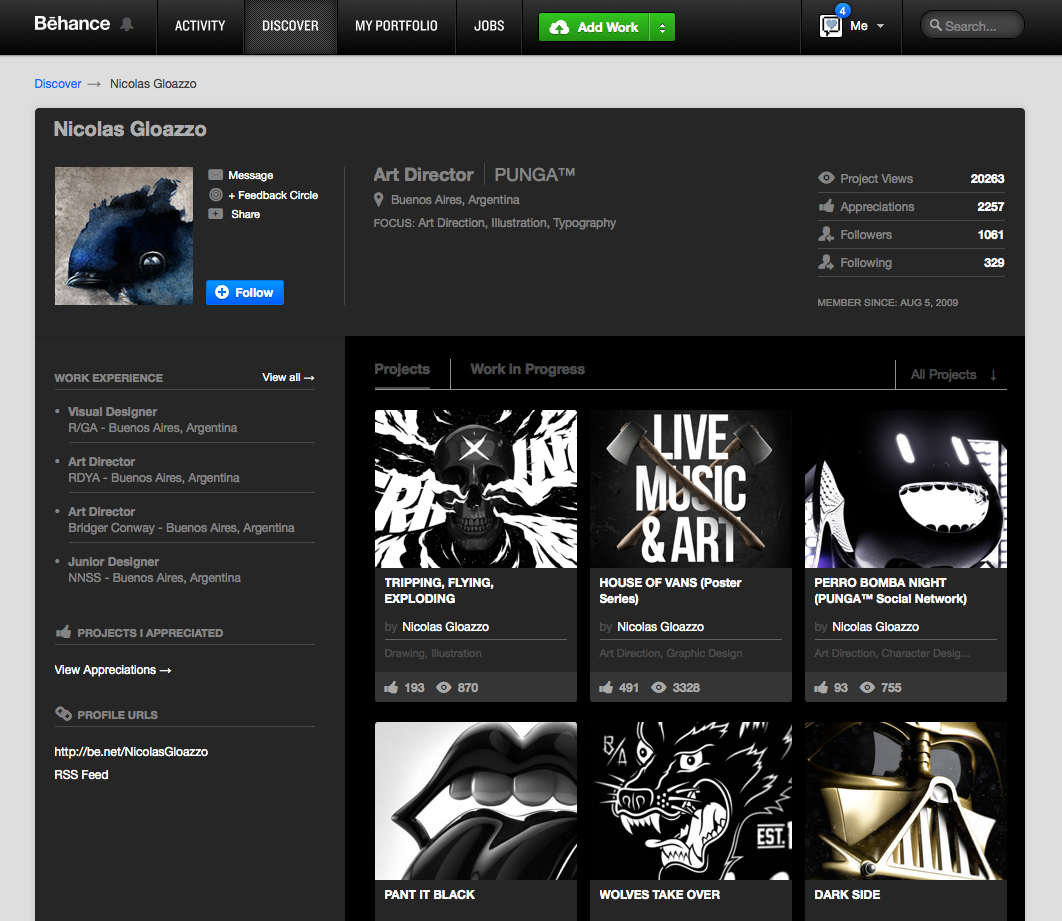Follow Nicolas Gloazzo
This screenshot has height=921, width=1062.
[245, 293]
